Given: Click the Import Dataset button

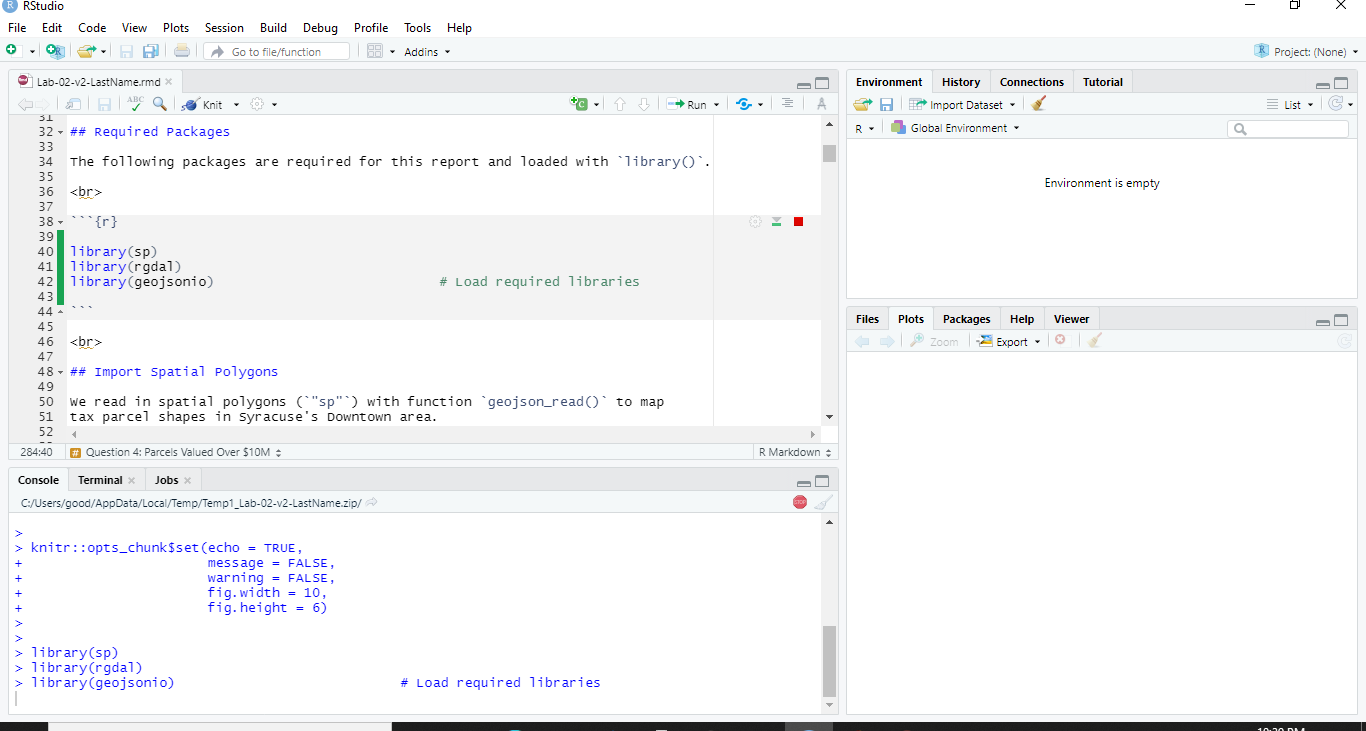Looking at the screenshot, I should pyautogui.click(x=962, y=103).
